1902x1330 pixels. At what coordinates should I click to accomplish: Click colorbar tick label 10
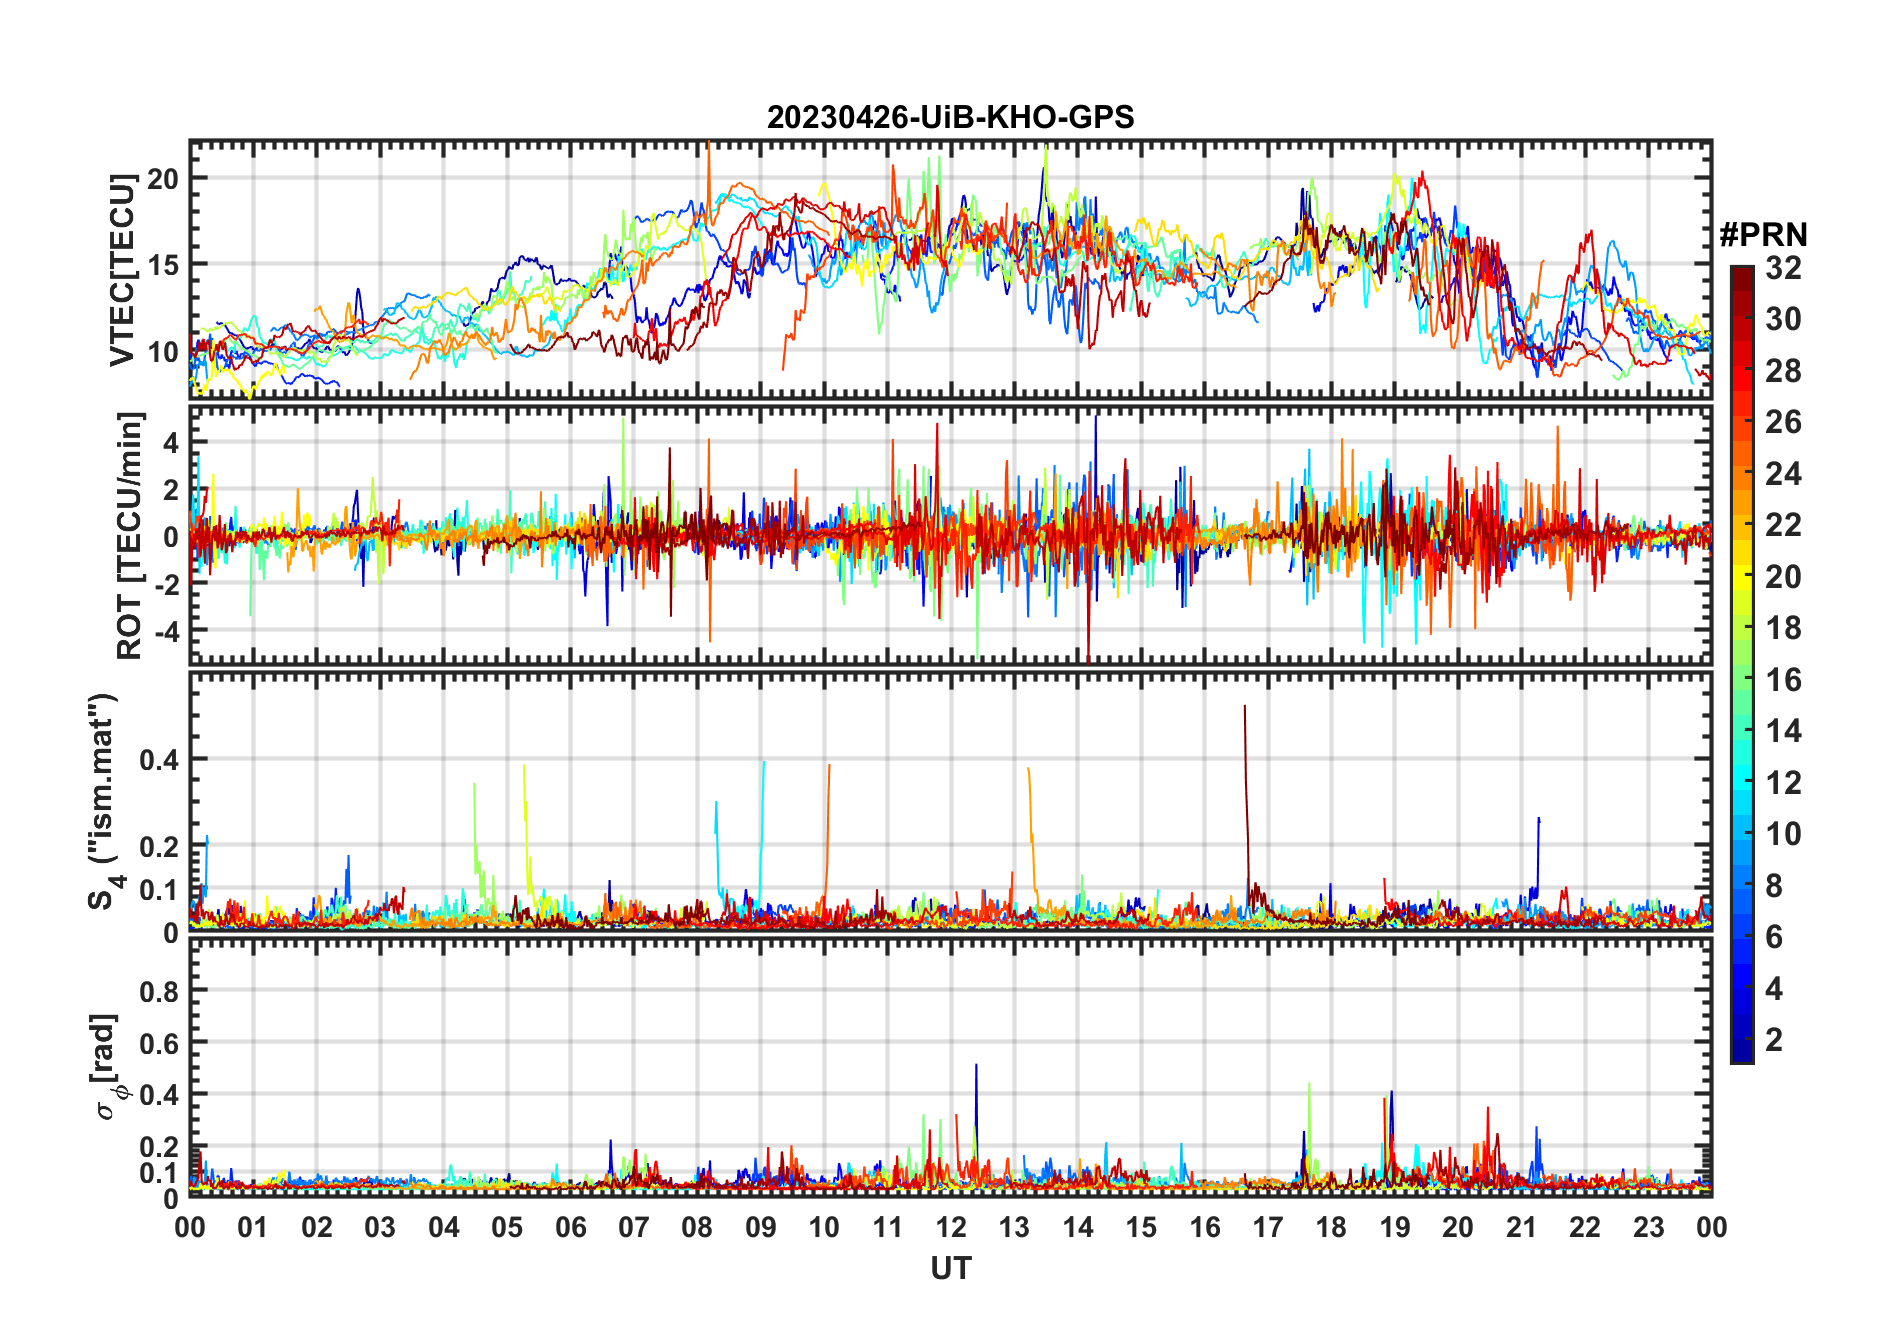tap(1783, 834)
